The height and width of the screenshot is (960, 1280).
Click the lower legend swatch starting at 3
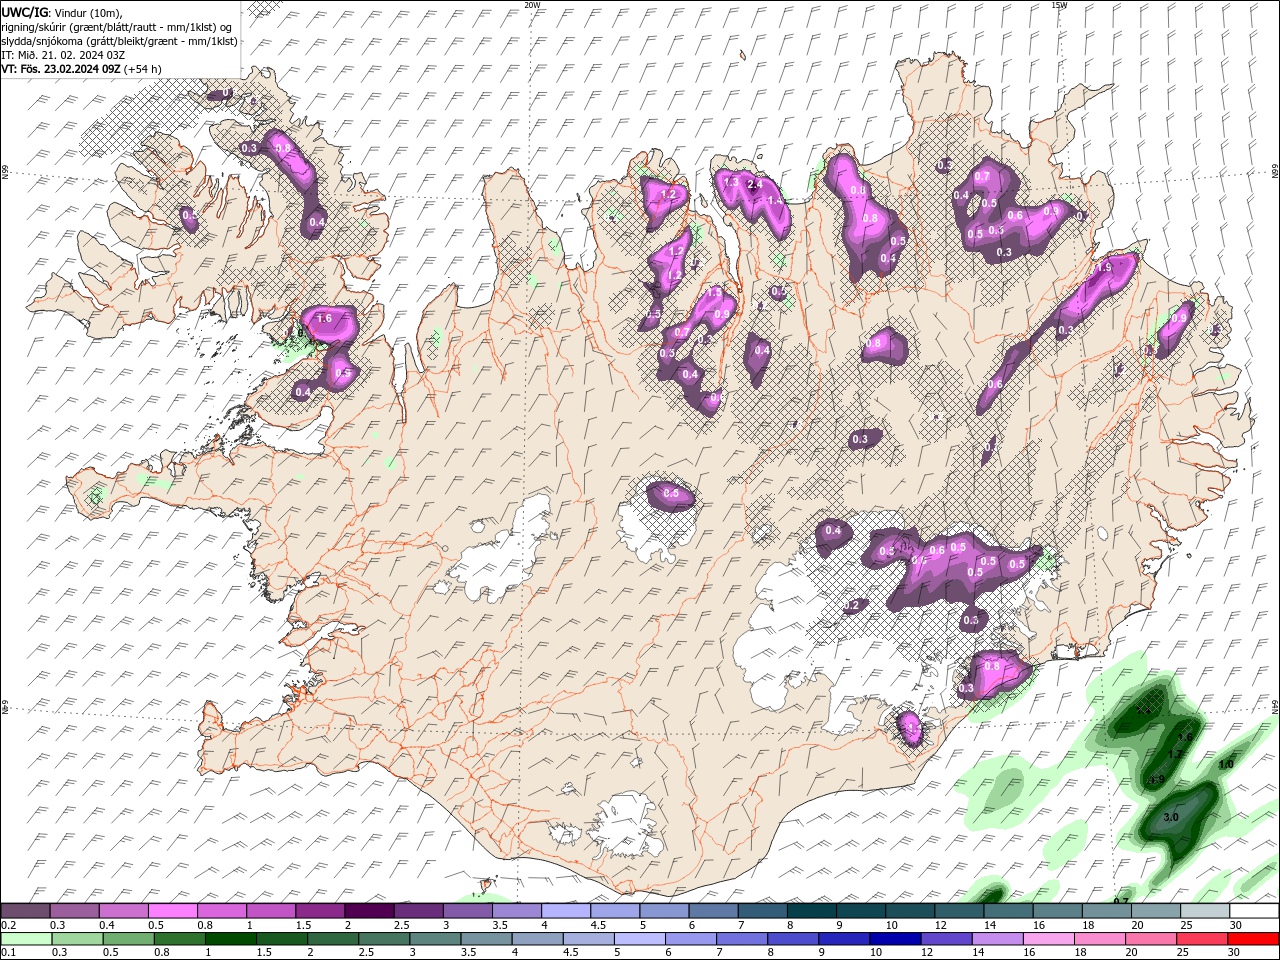[434, 939]
